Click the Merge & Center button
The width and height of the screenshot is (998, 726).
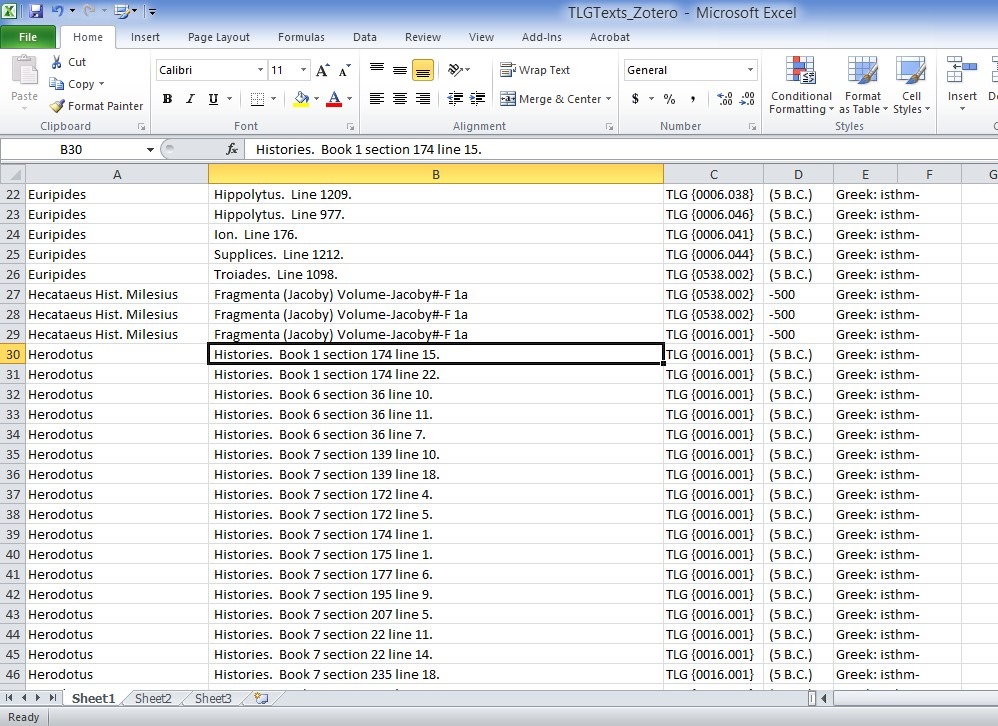pyautogui.click(x=551, y=99)
